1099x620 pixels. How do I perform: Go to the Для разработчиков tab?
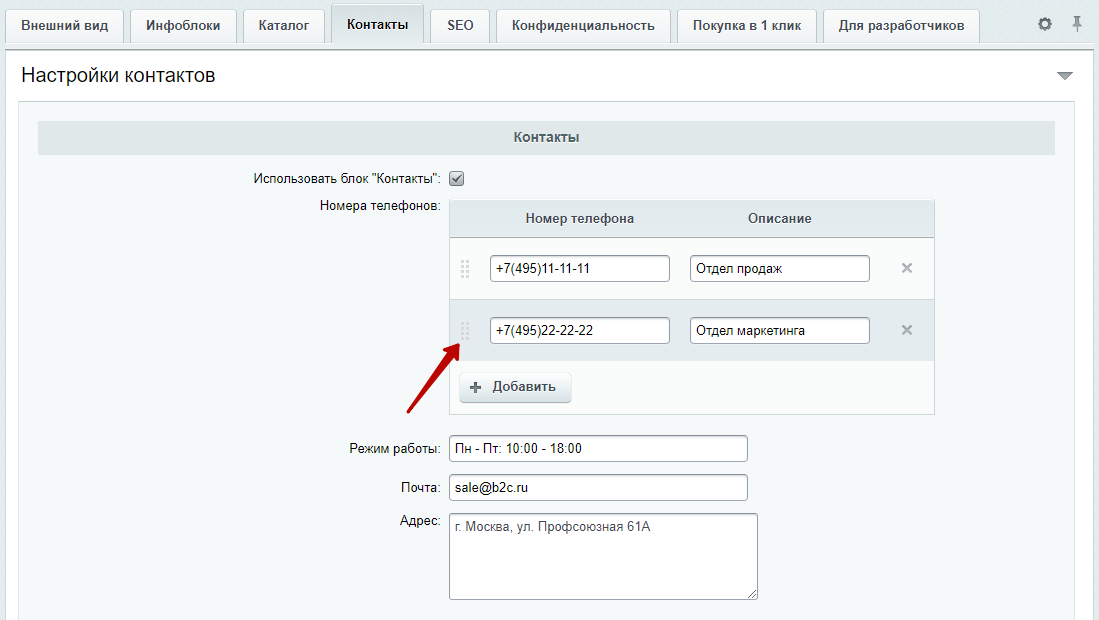(x=901, y=26)
